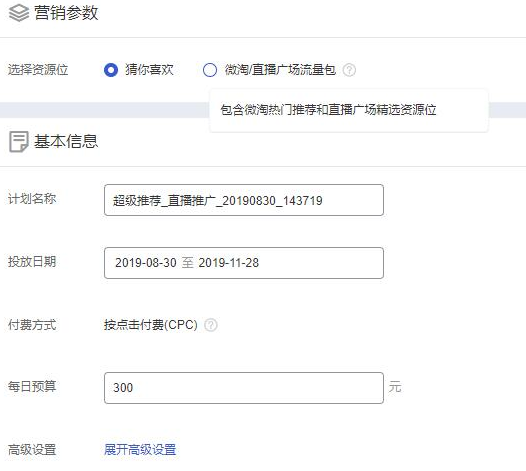This screenshot has width=526, height=471.
Task: Select the 猜你喜欢 radio button
Action: 111,70
